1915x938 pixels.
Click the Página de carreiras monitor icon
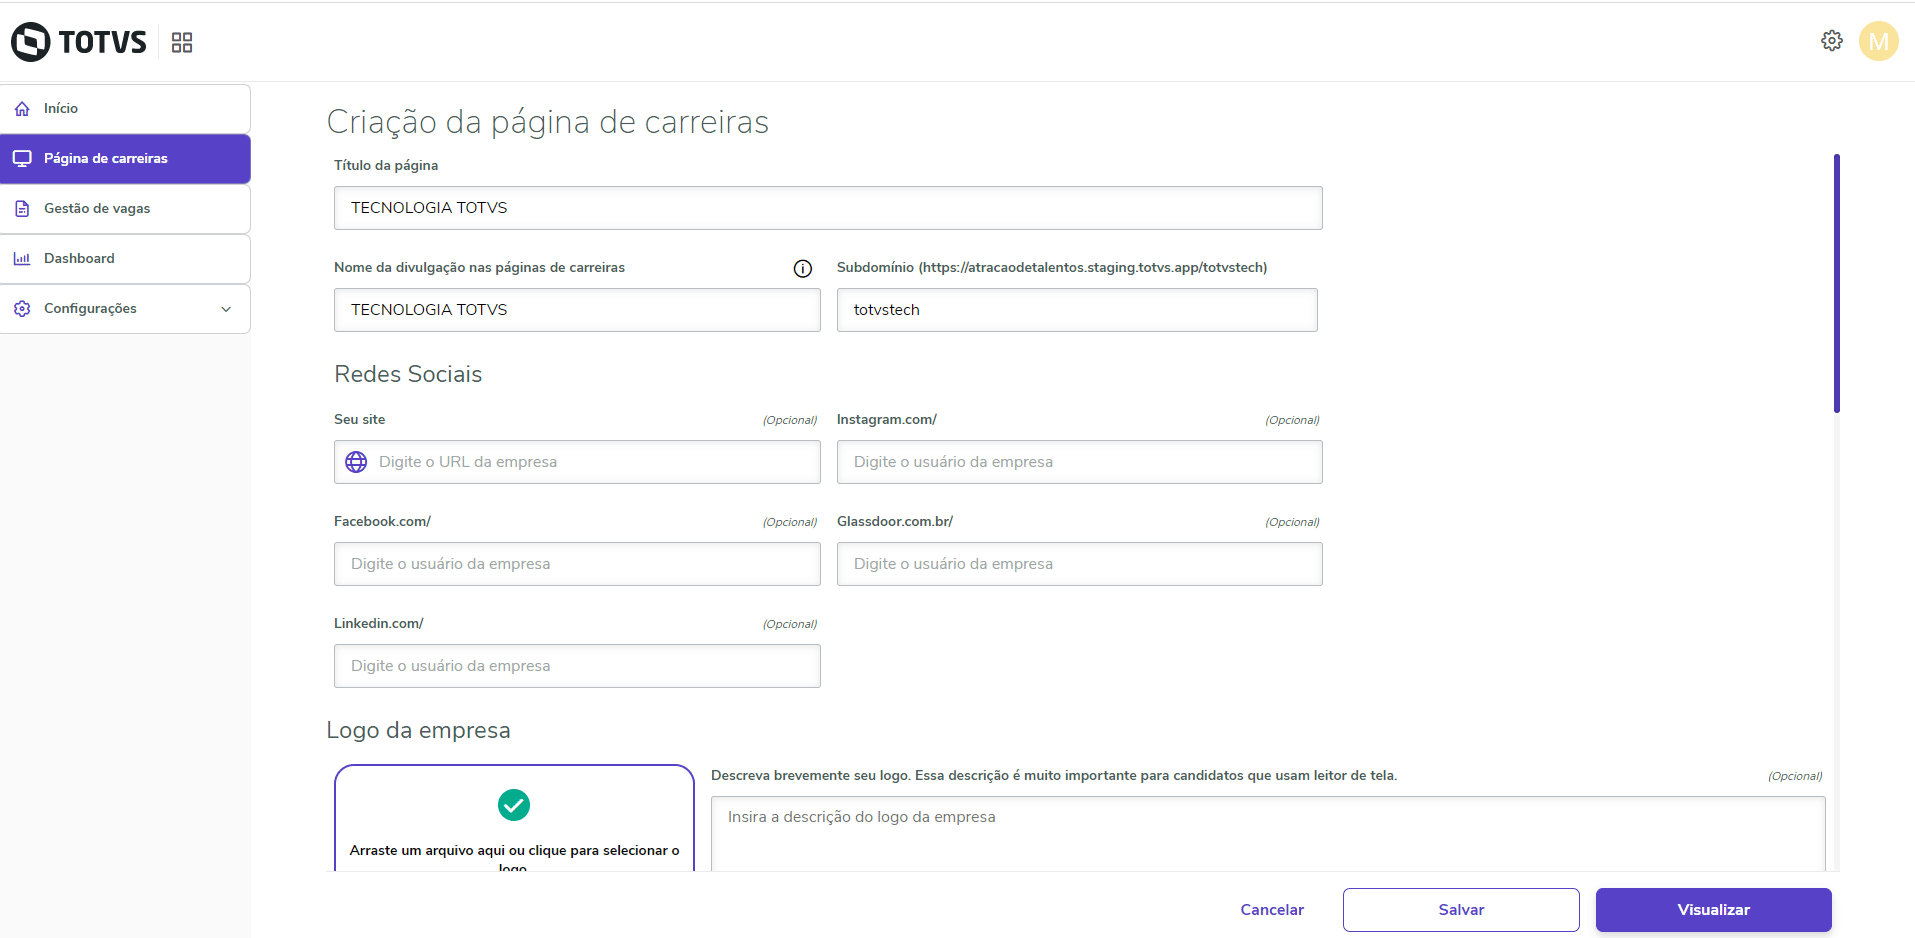[x=22, y=159]
